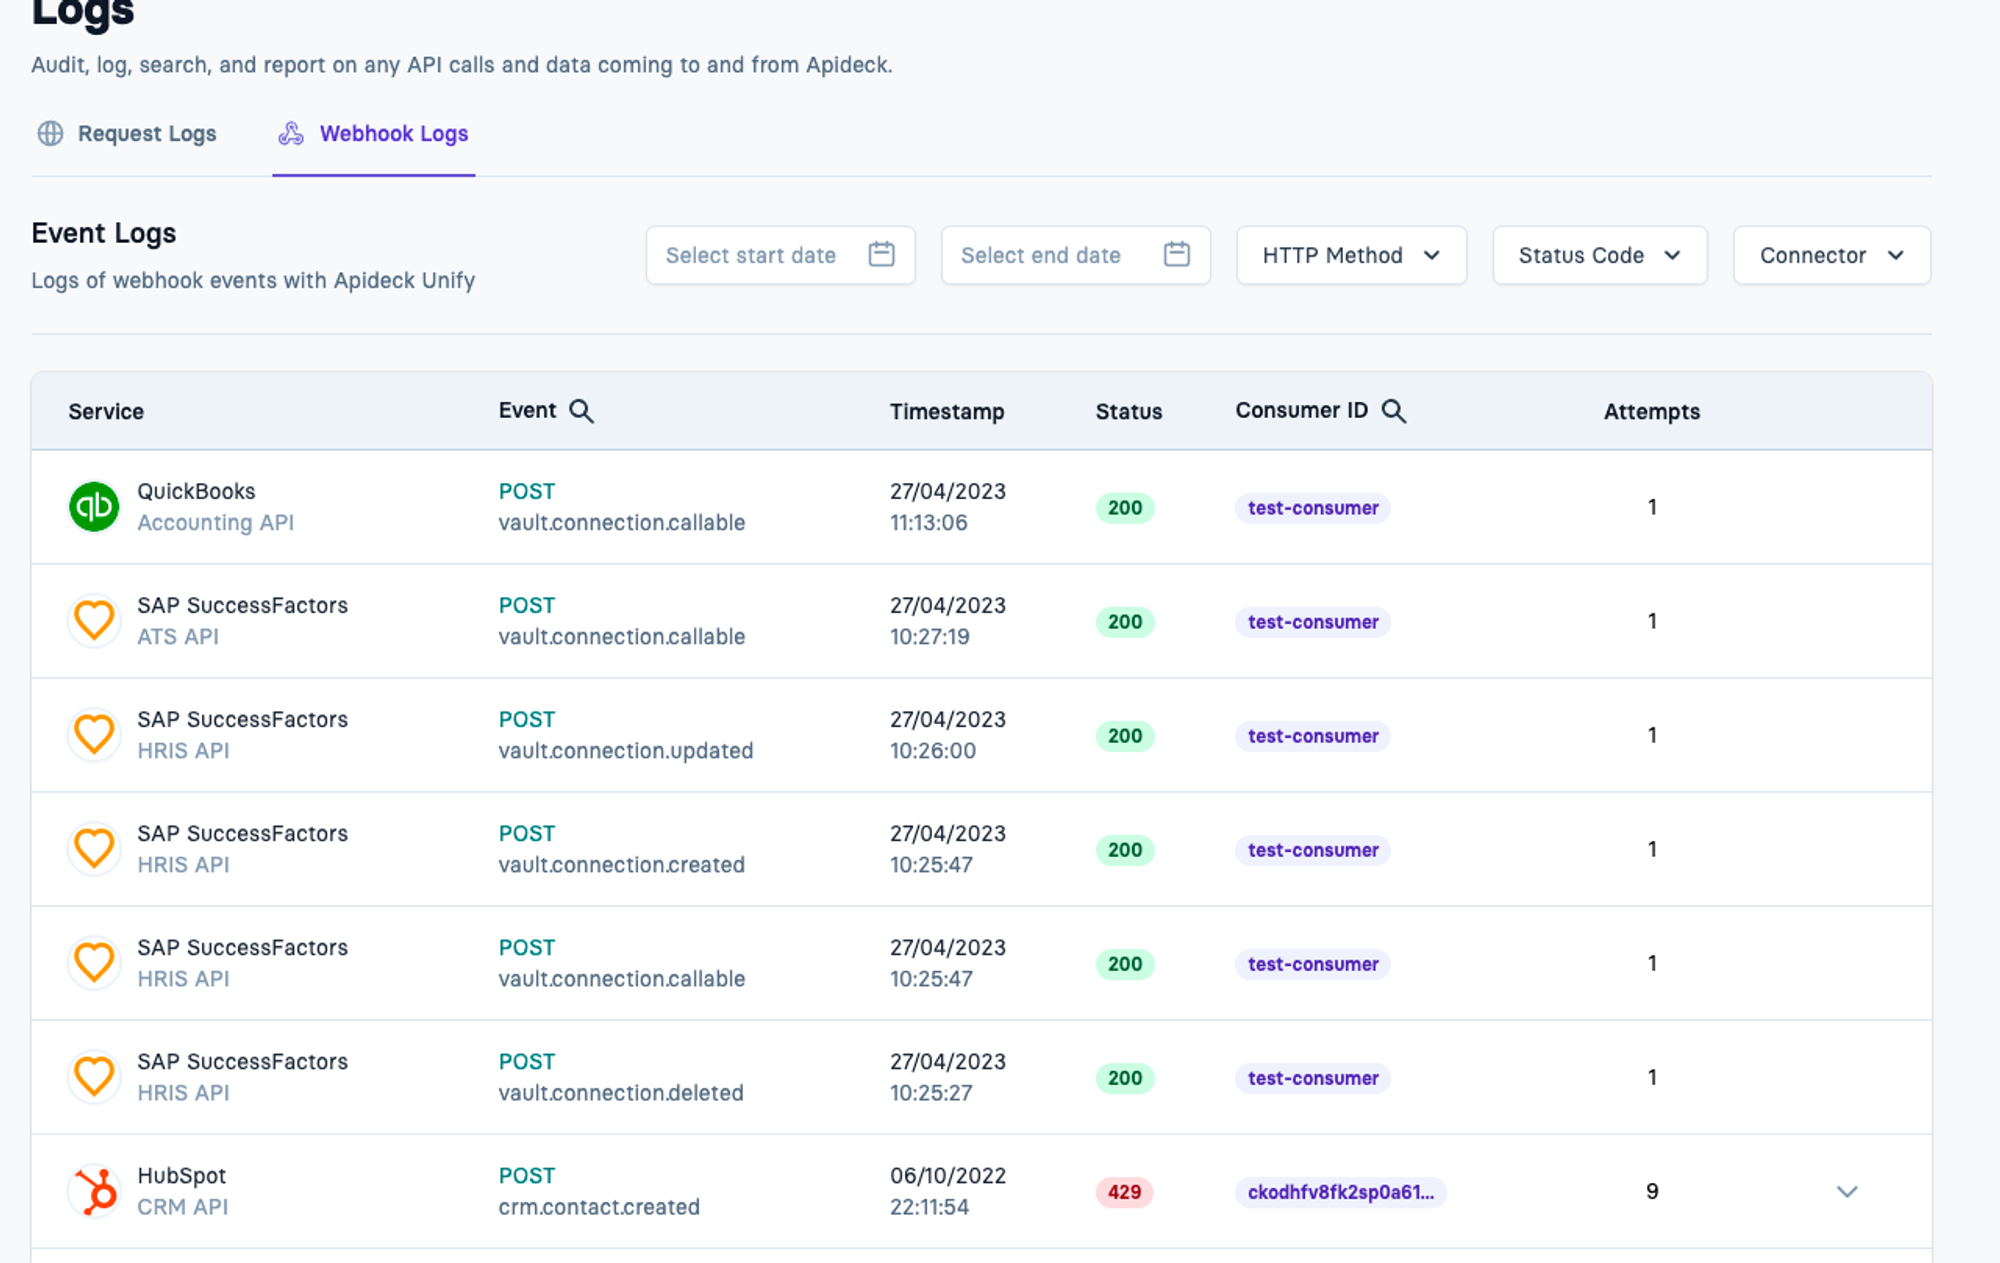This screenshot has width=2000, height=1263.
Task: Click POST method in the HubSpot row
Action: [x=527, y=1175]
